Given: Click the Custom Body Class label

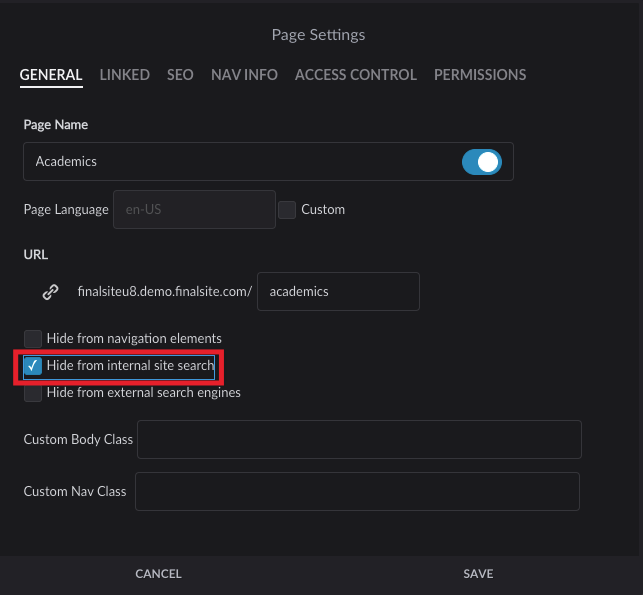Looking at the screenshot, I should click(78, 440).
